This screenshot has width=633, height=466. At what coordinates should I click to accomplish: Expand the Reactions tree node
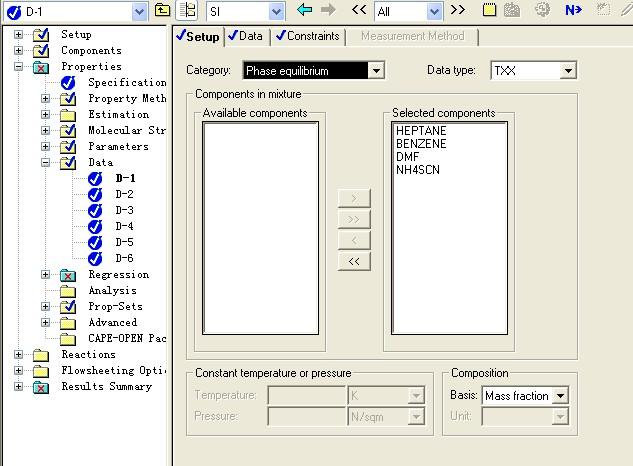coord(18,355)
